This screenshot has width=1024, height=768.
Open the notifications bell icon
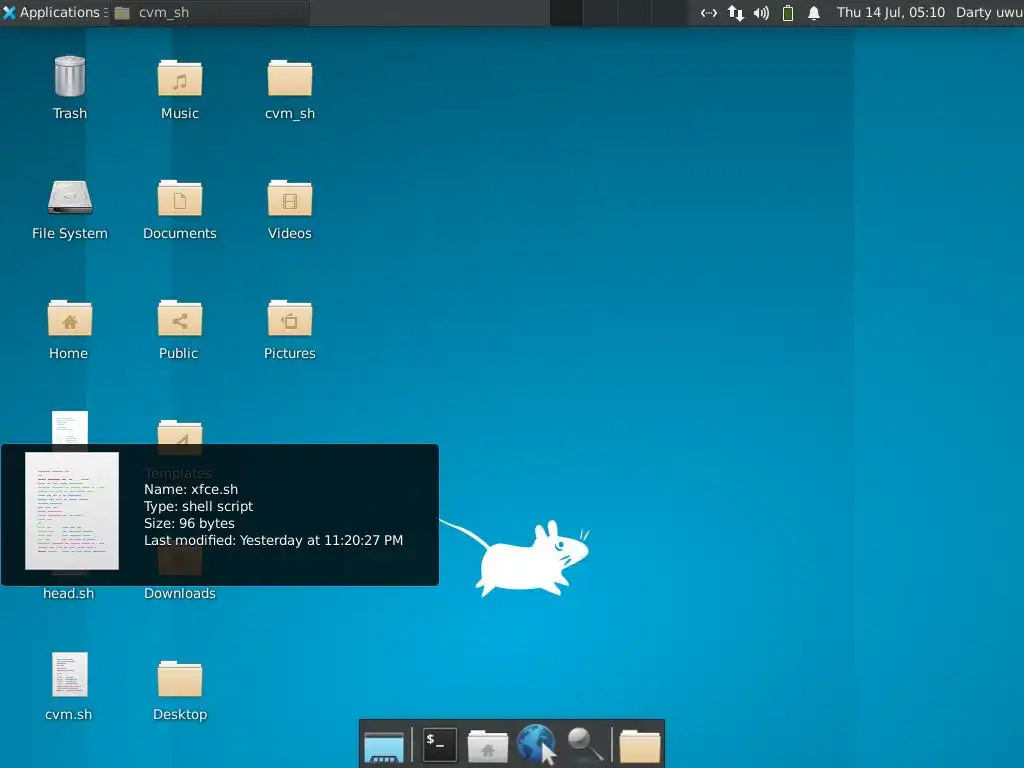tap(814, 12)
